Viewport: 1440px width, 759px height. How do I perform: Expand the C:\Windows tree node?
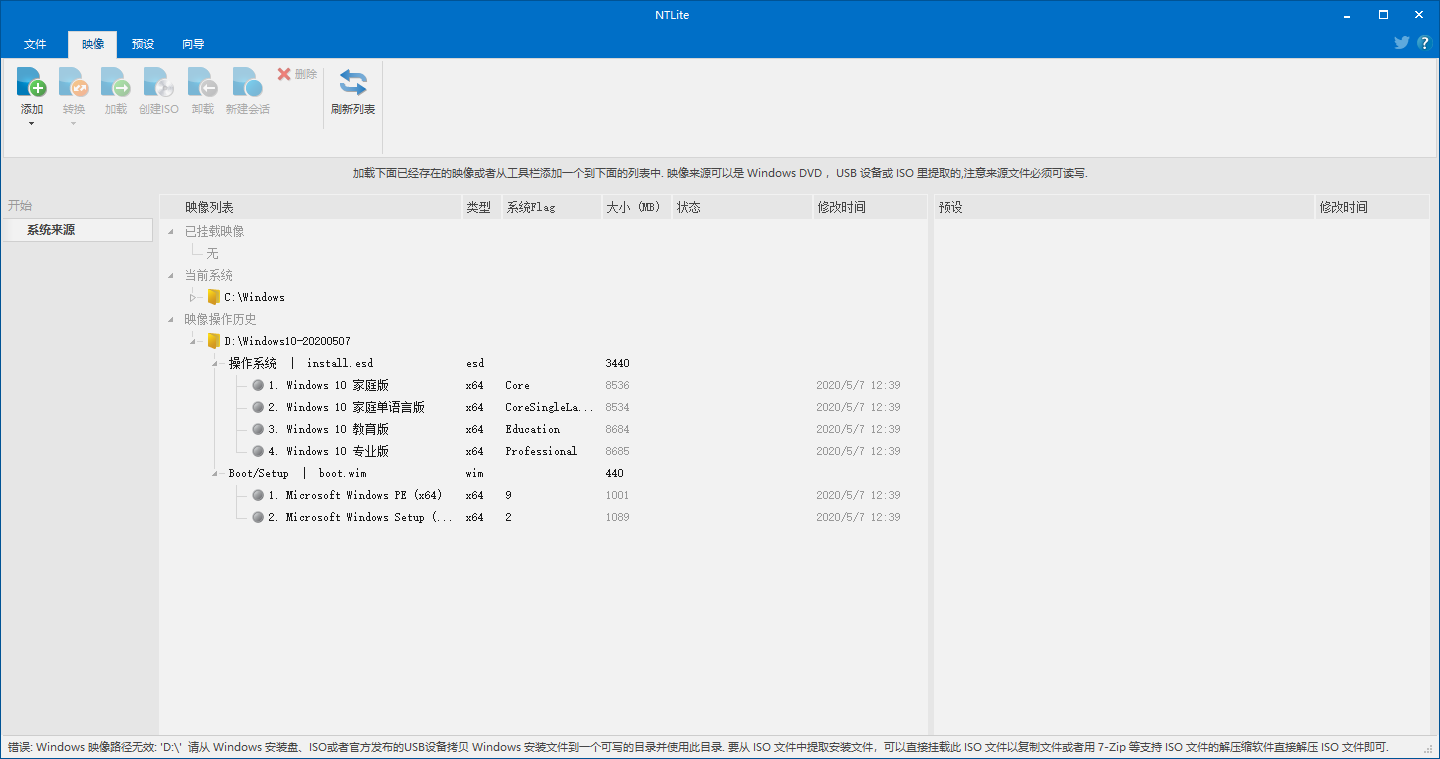194,297
